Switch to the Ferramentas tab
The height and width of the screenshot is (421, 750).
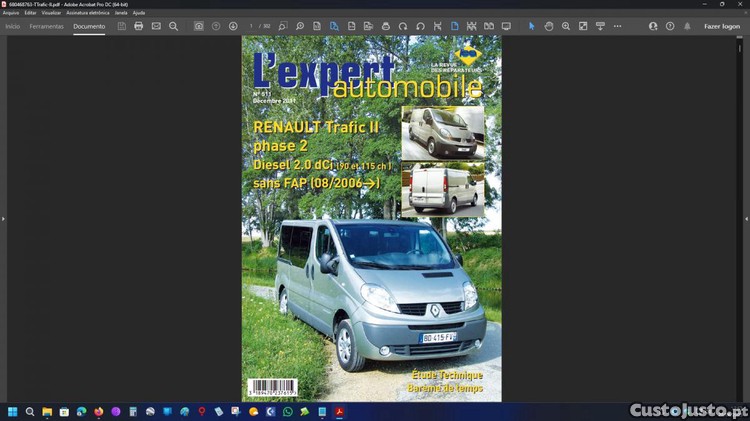tap(46, 26)
